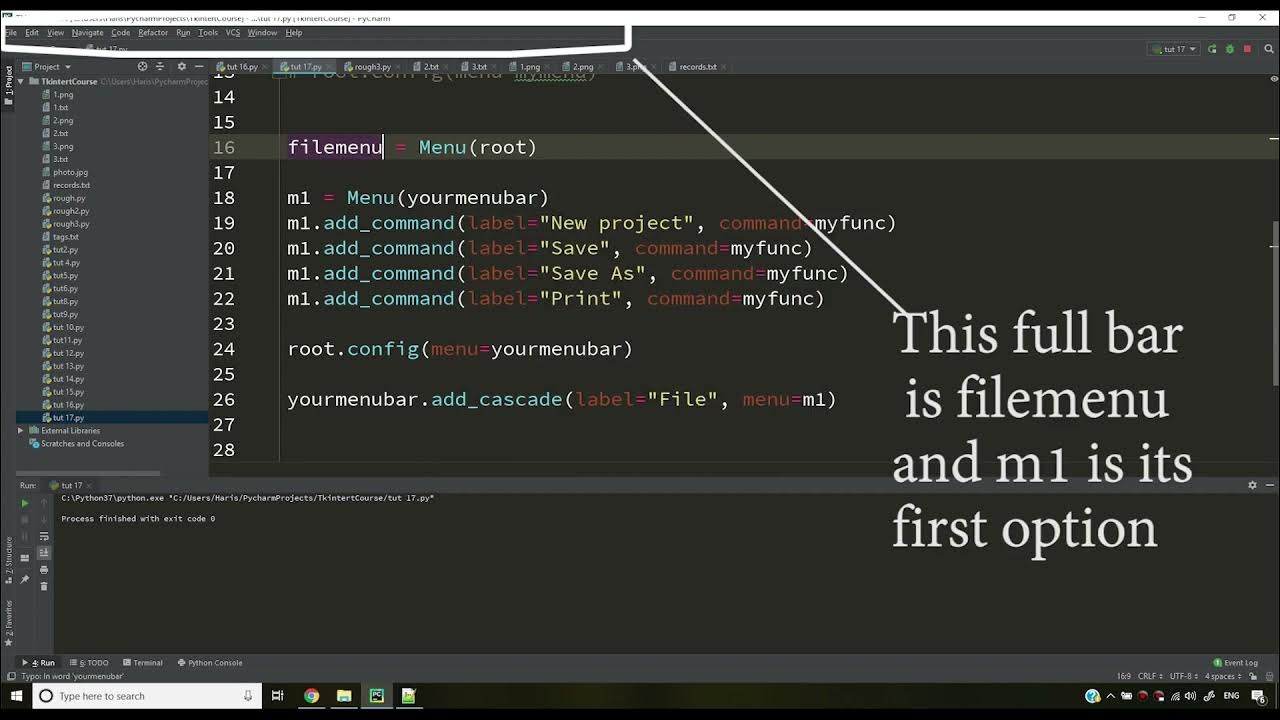Switch to the records.txt editor tab

pos(696,67)
